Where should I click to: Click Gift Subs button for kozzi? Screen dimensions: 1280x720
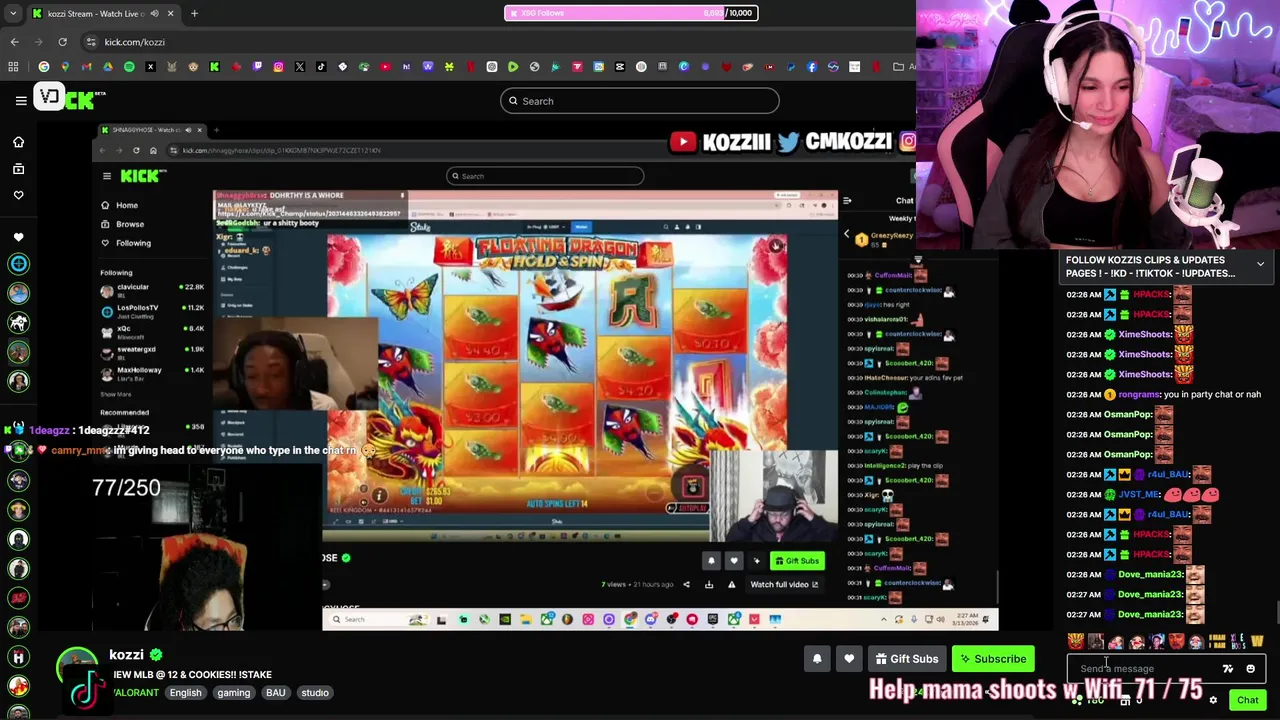point(907,659)
